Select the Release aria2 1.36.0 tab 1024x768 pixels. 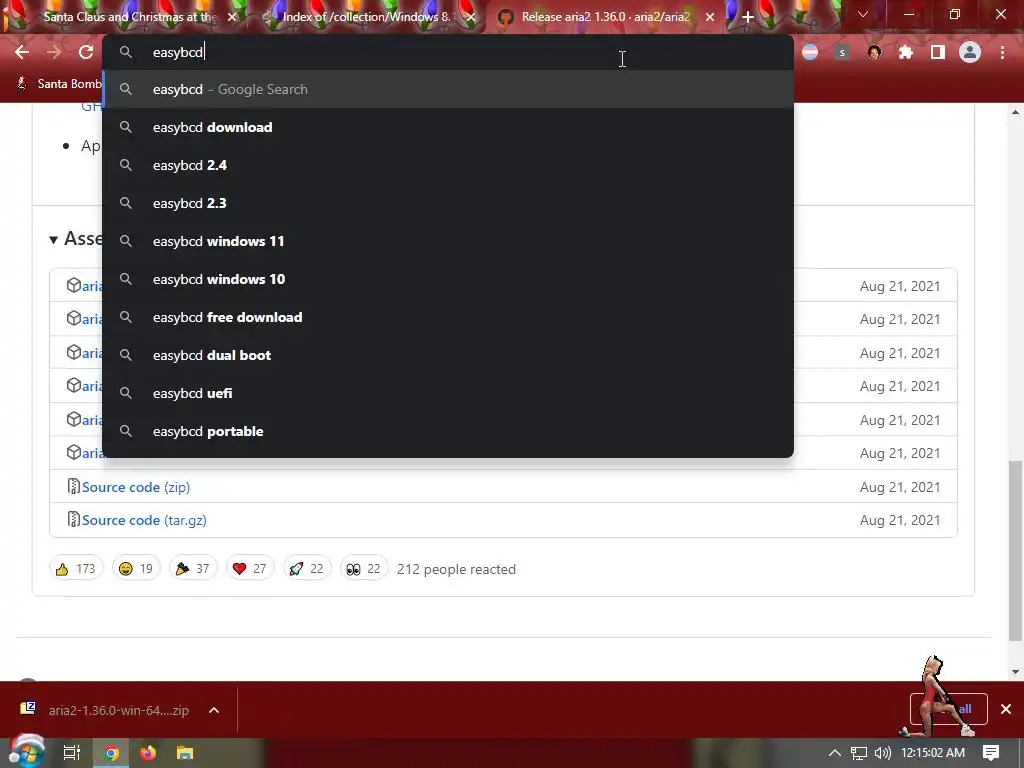605,17
